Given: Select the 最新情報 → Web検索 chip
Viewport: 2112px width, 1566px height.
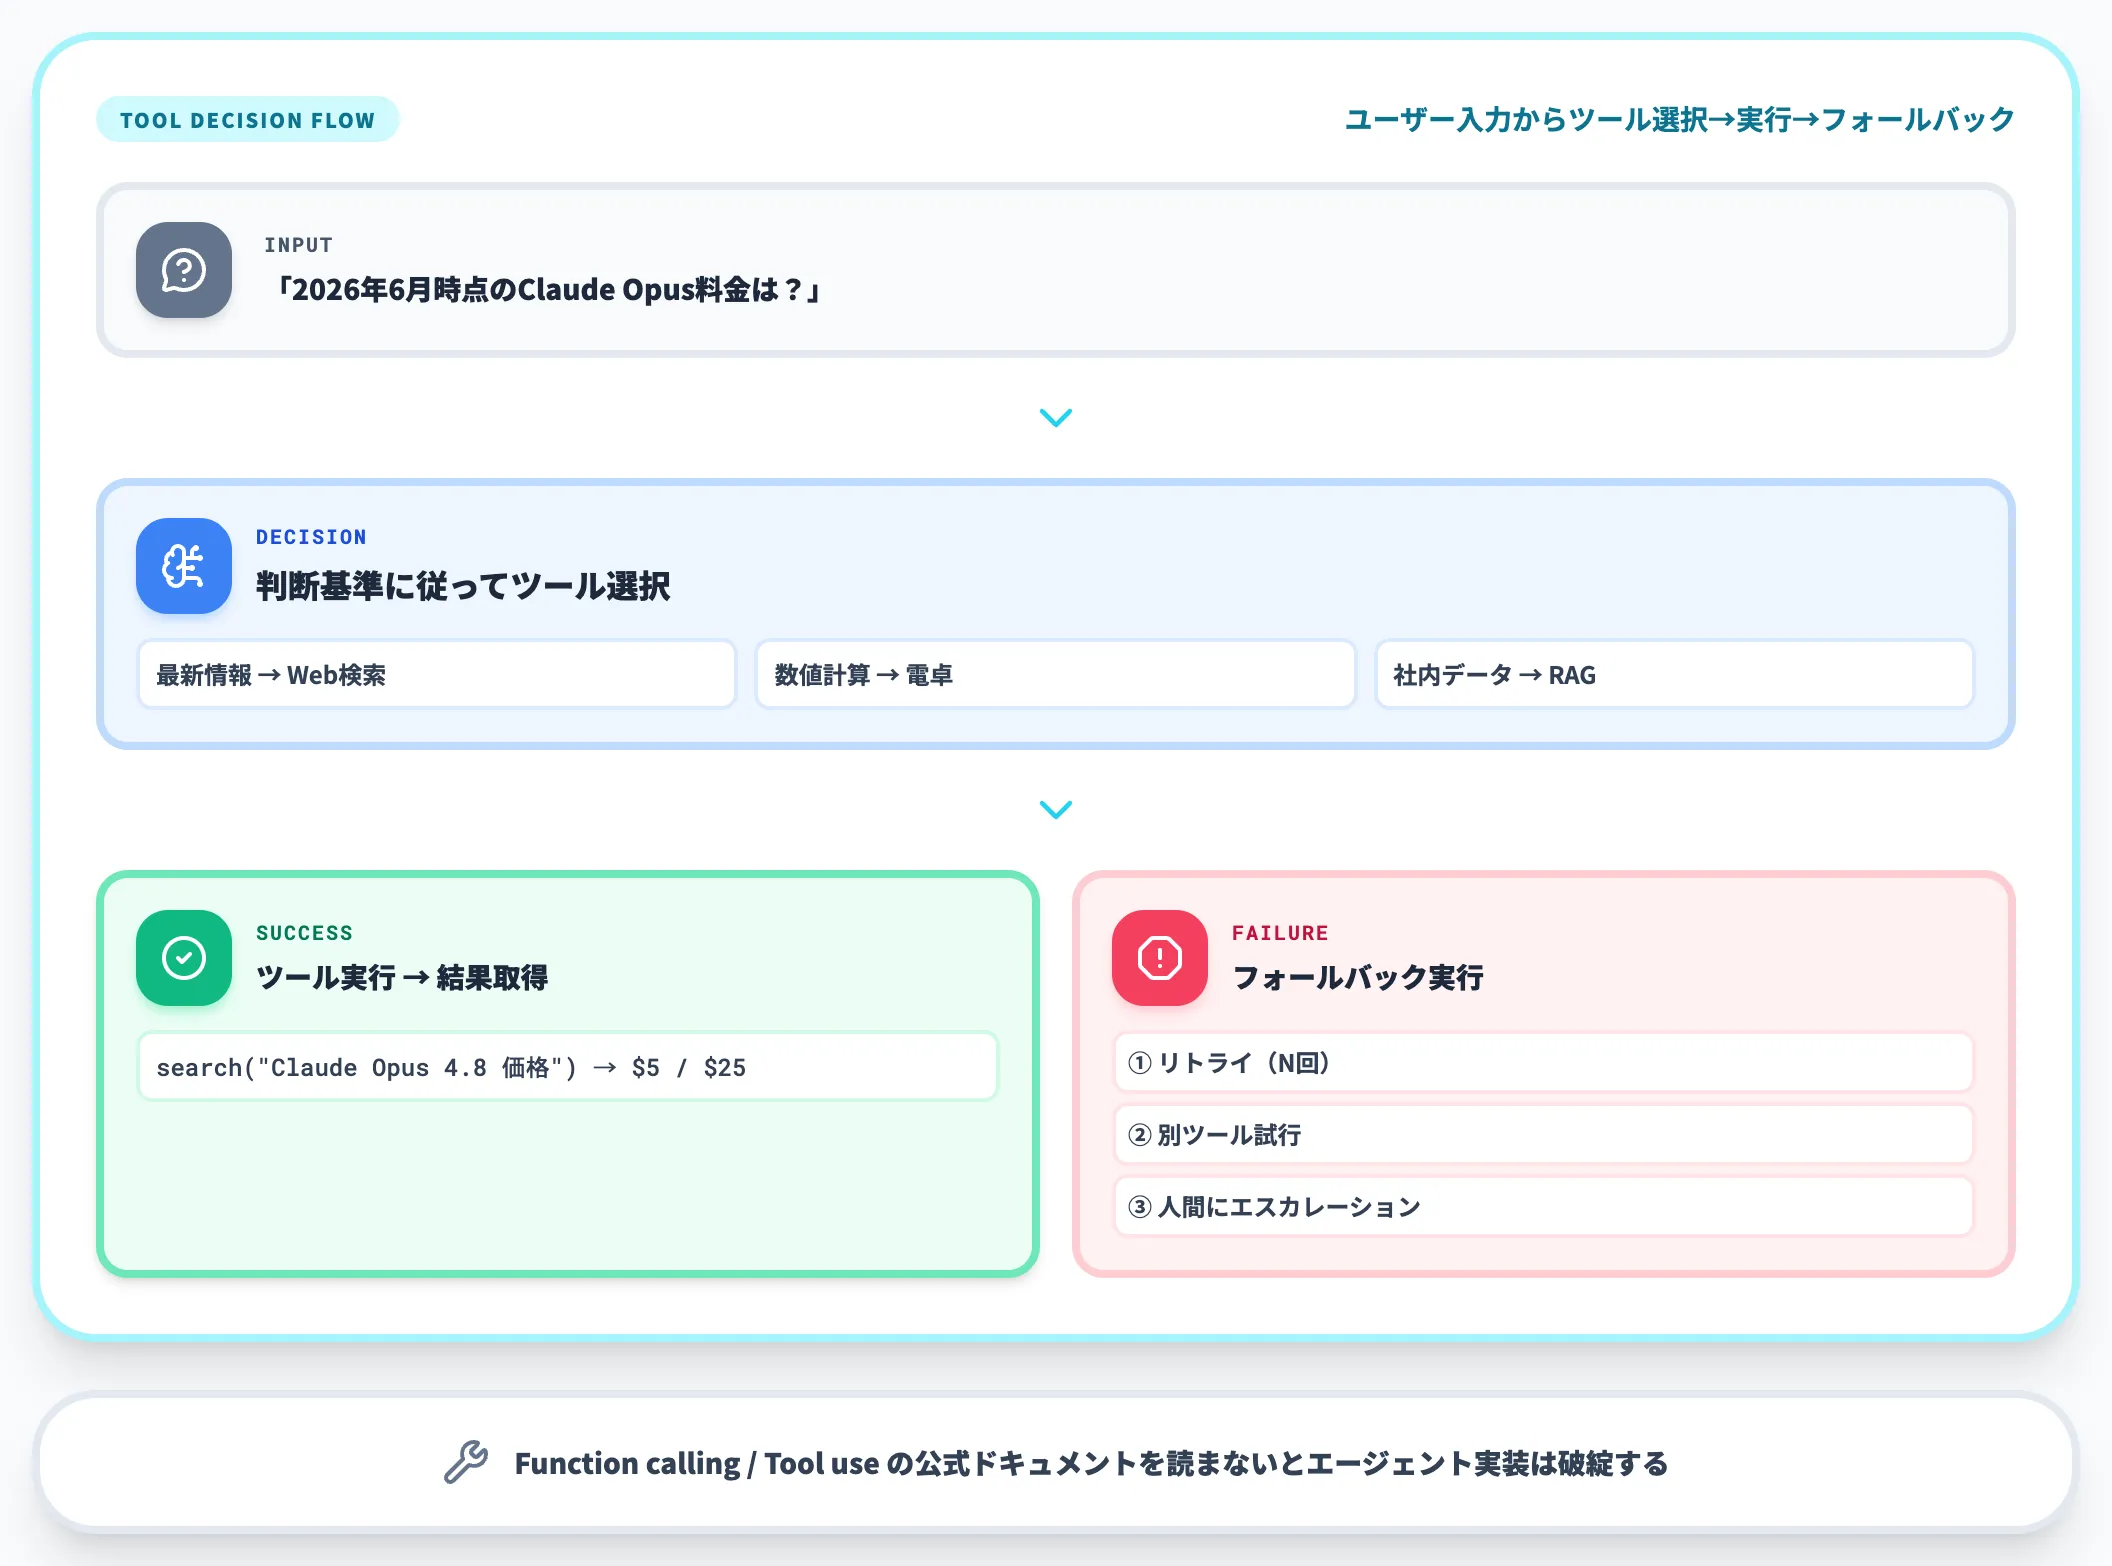Looking at the screenshot, I should click(436, 675).
